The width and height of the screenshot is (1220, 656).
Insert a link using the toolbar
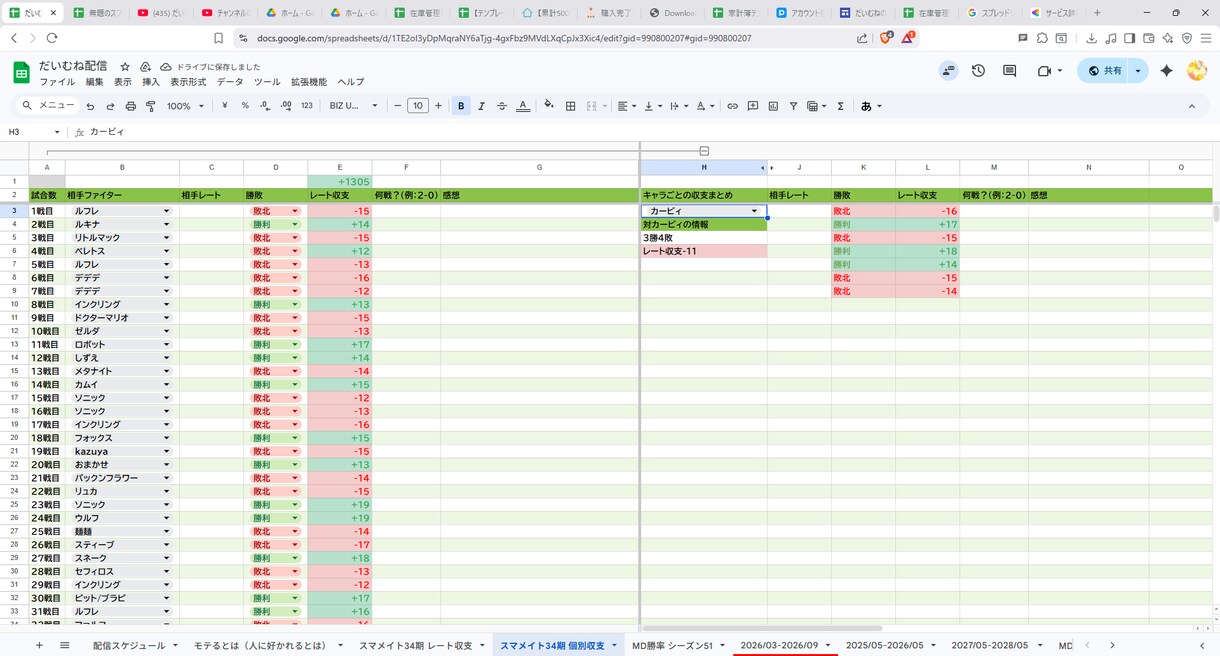pos(732,106)
